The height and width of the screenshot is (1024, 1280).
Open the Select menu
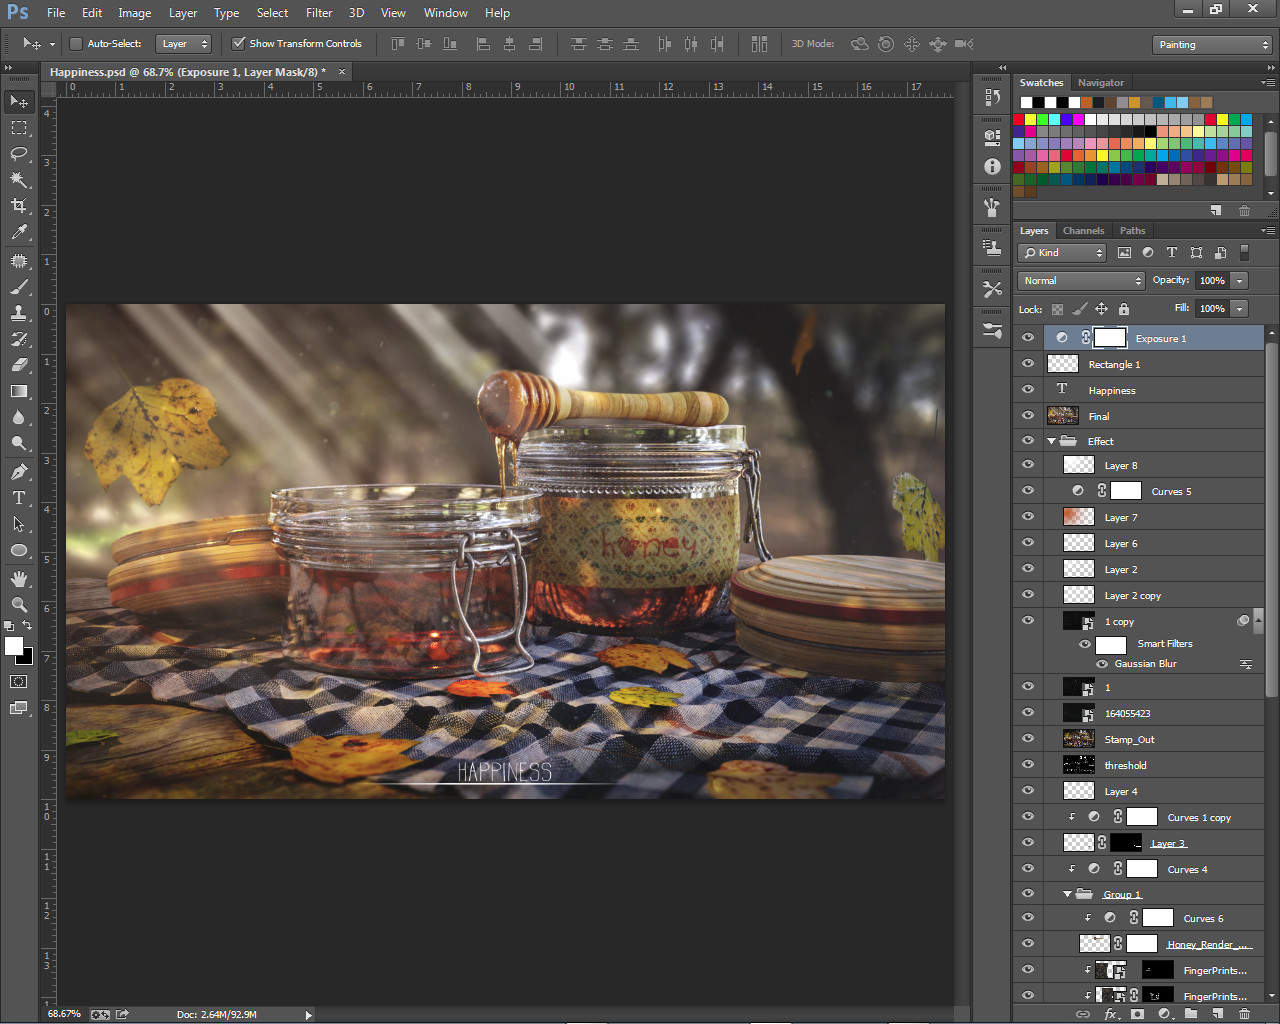point(272,13)
